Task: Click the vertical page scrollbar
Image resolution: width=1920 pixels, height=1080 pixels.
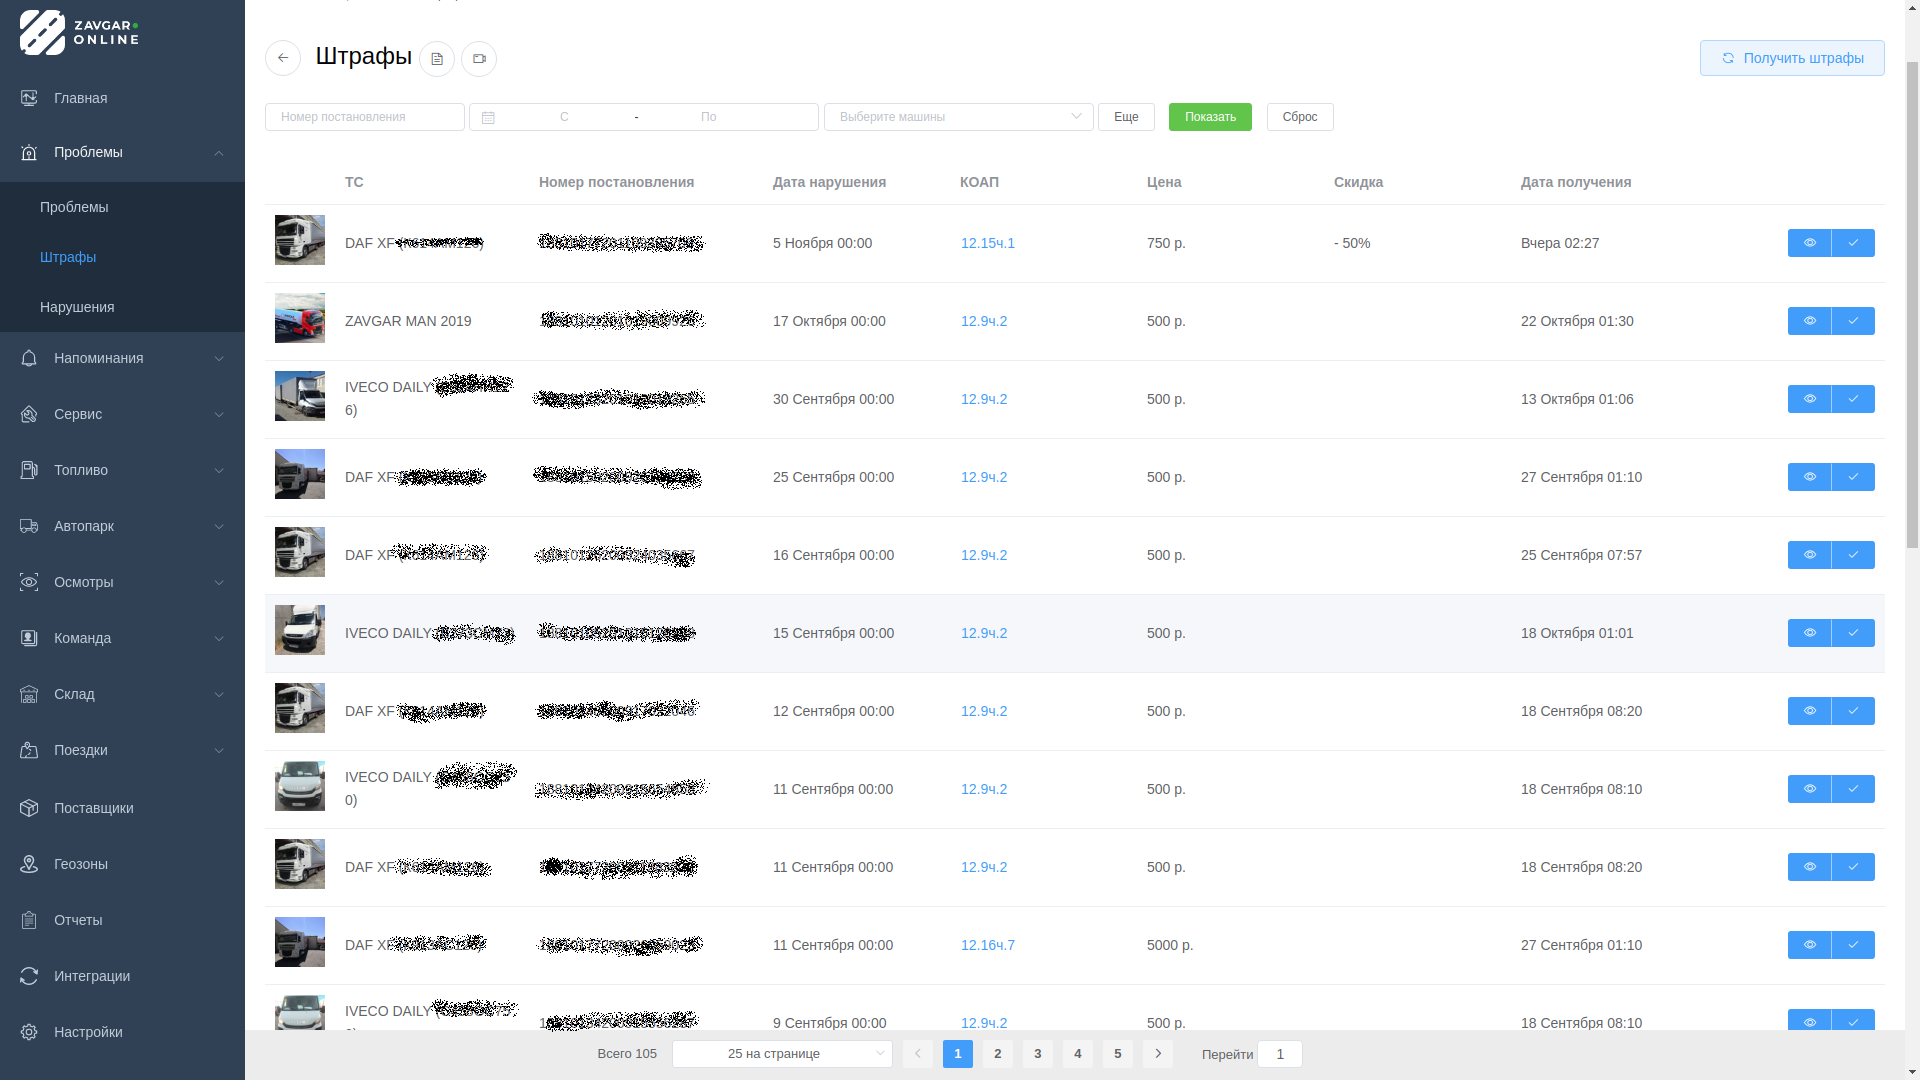Action: [1912, 300]
